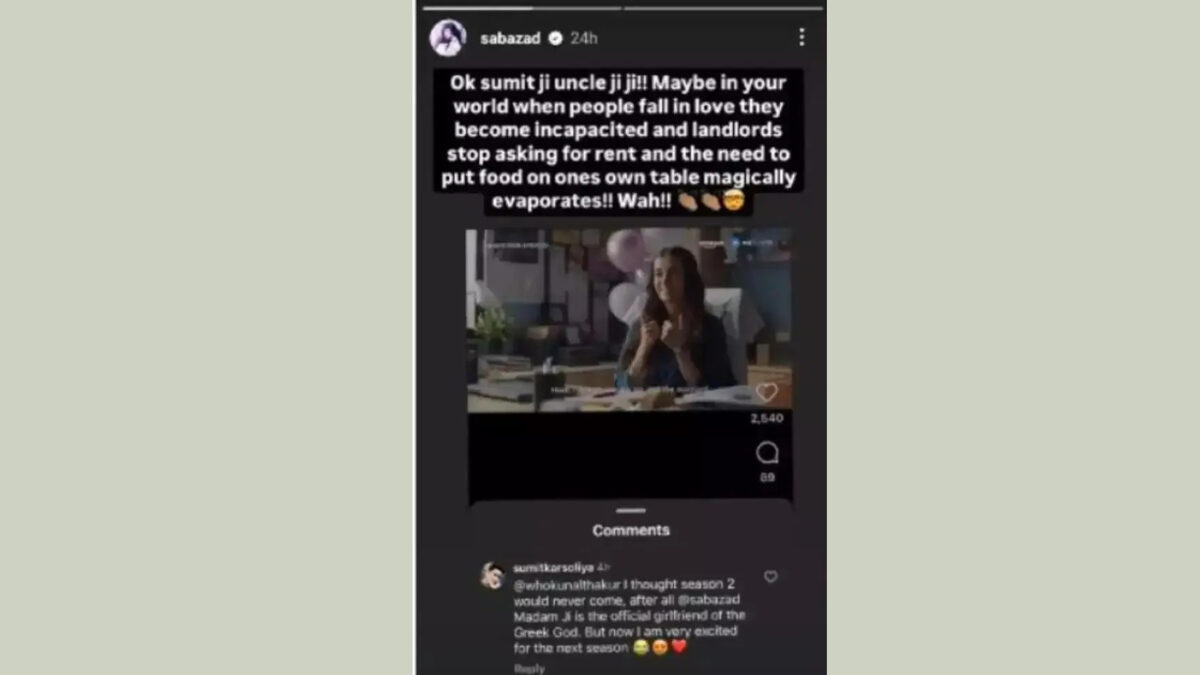This screenshot has width=1200, height=675.
Task: Expand the Comments sheet drag handle
Action: point(631,511)
